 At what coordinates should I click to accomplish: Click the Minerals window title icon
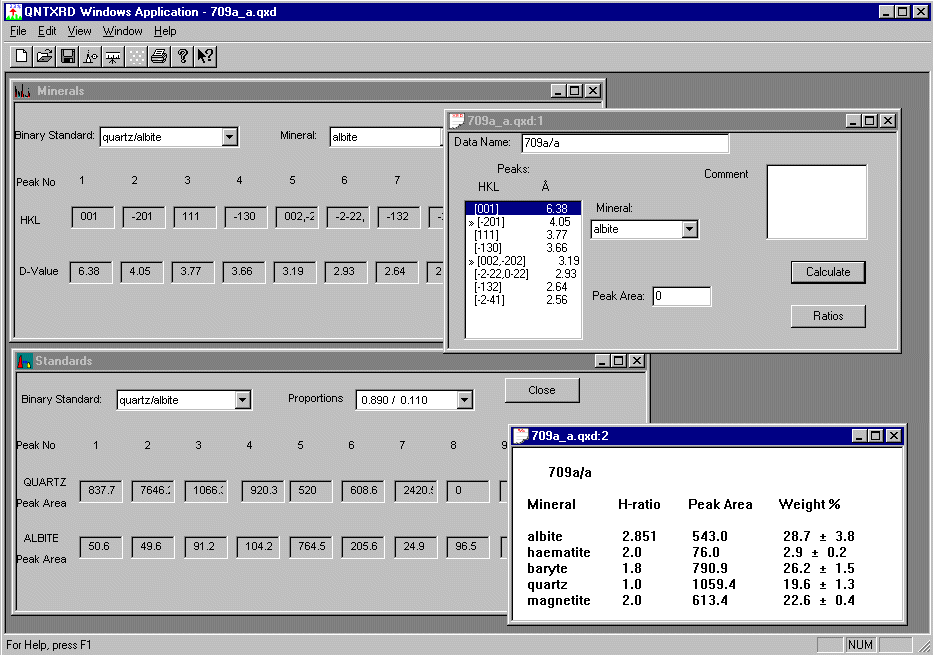point(23,91)
